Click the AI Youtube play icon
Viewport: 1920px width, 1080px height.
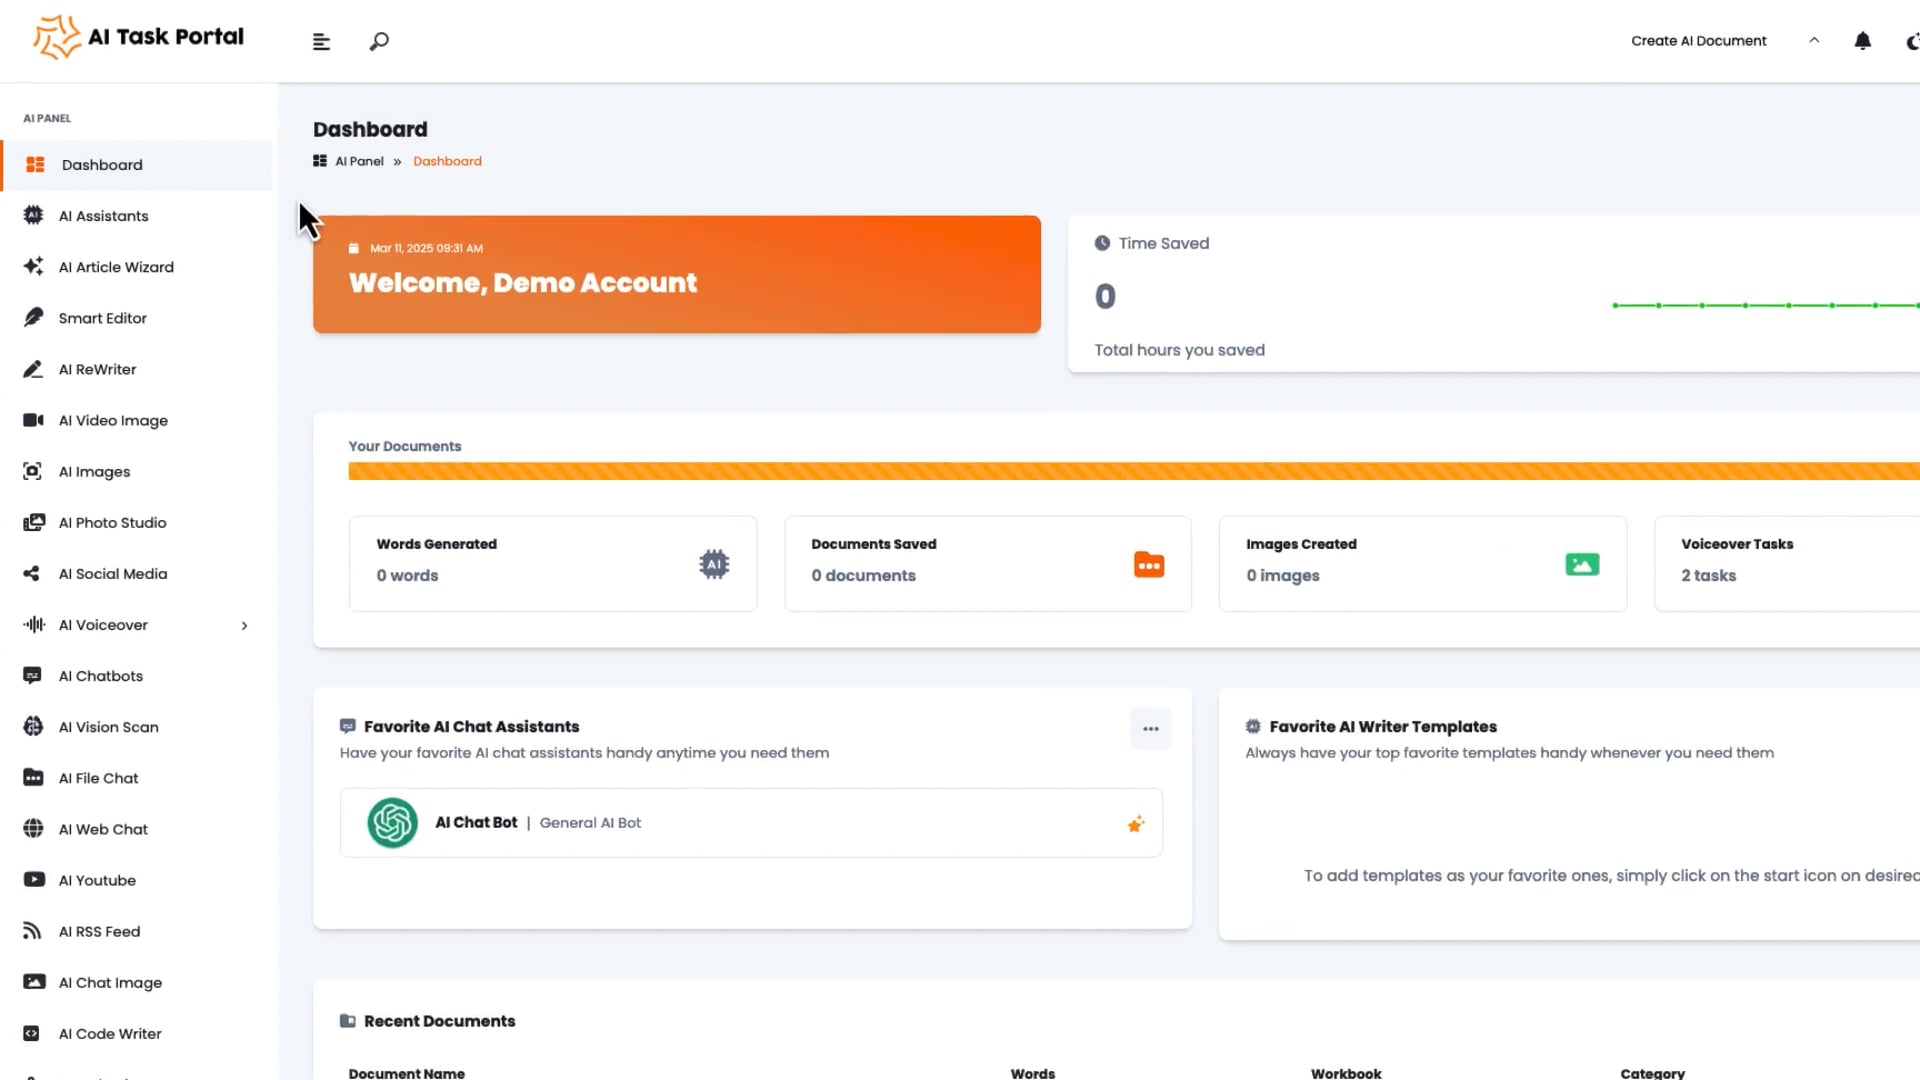[33, 880]
